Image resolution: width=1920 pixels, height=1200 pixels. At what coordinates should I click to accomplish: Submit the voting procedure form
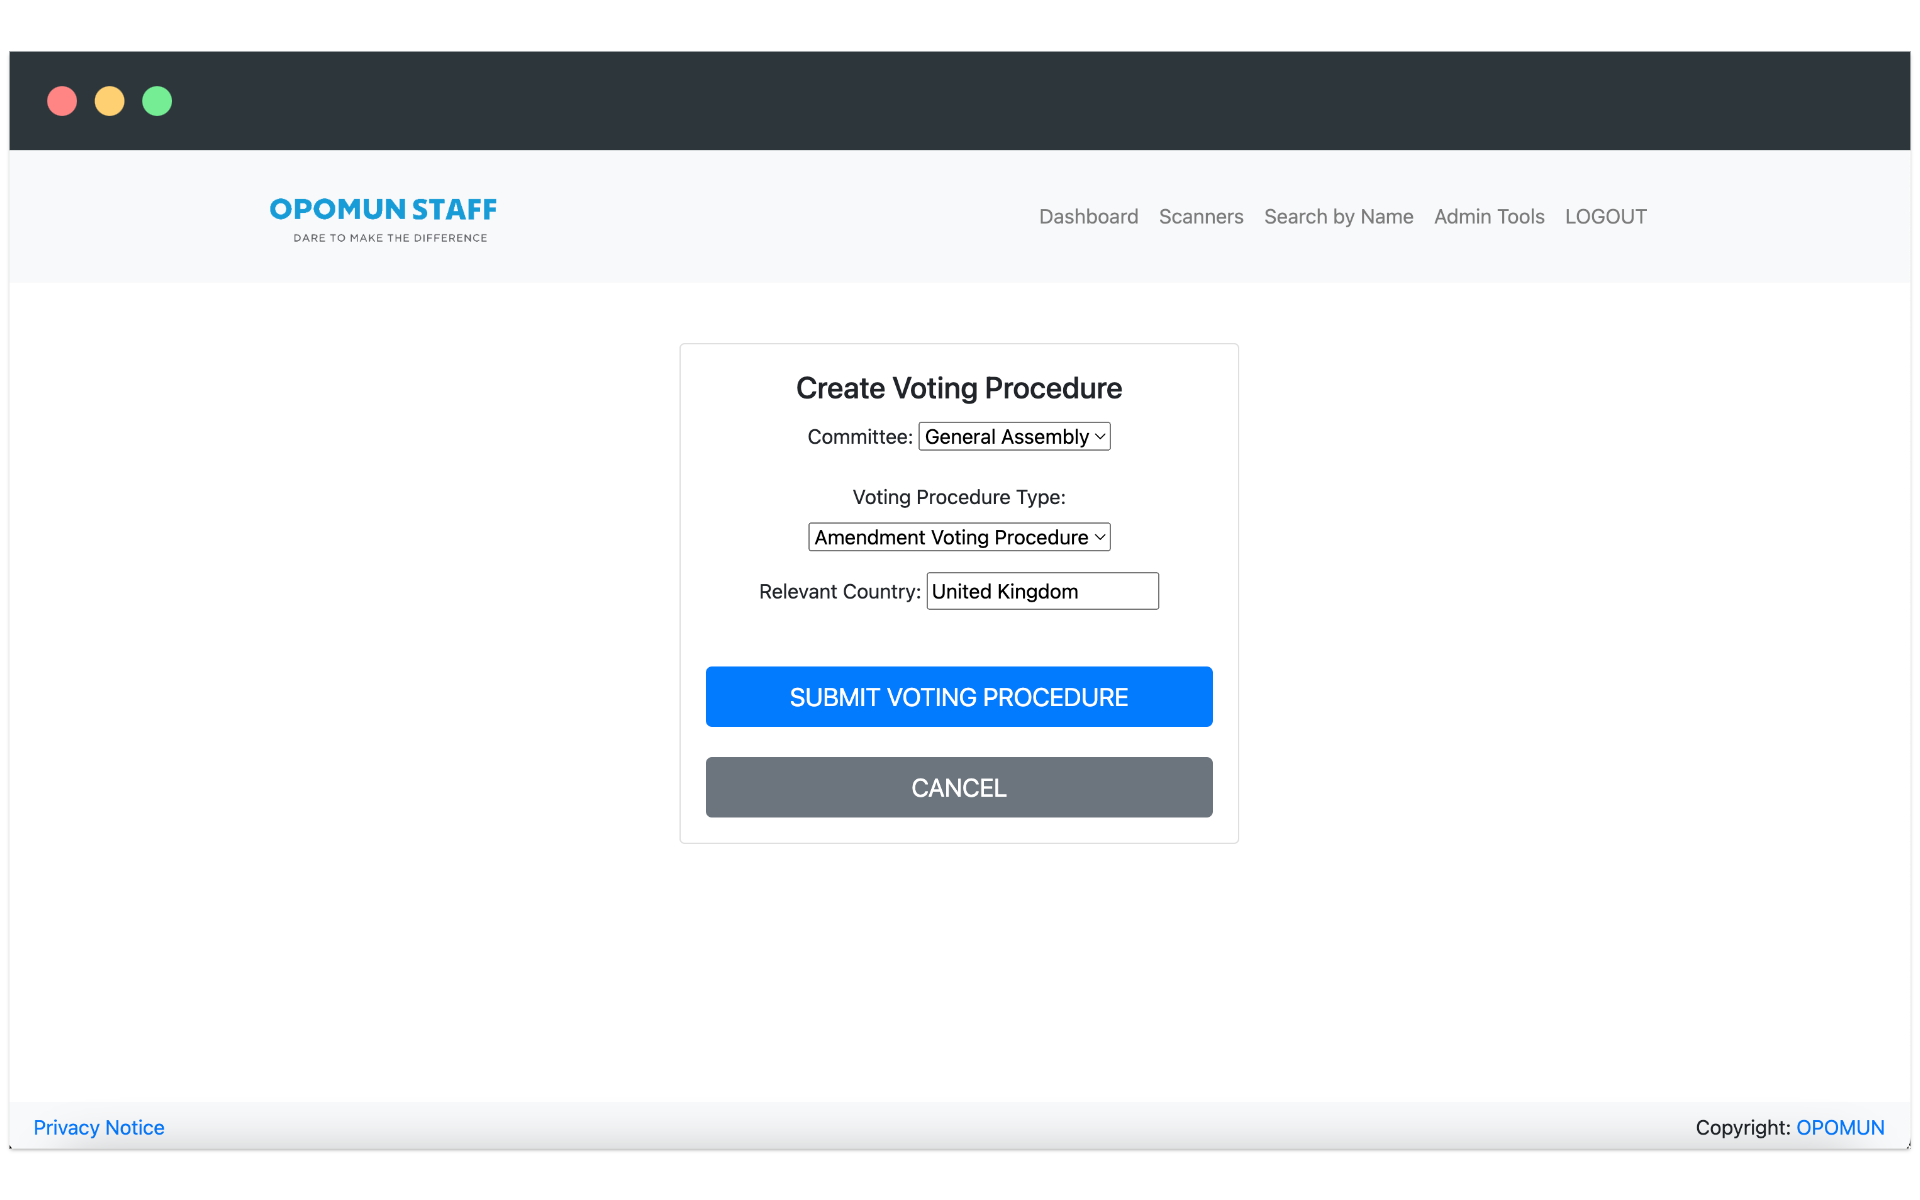coord(958,695)
